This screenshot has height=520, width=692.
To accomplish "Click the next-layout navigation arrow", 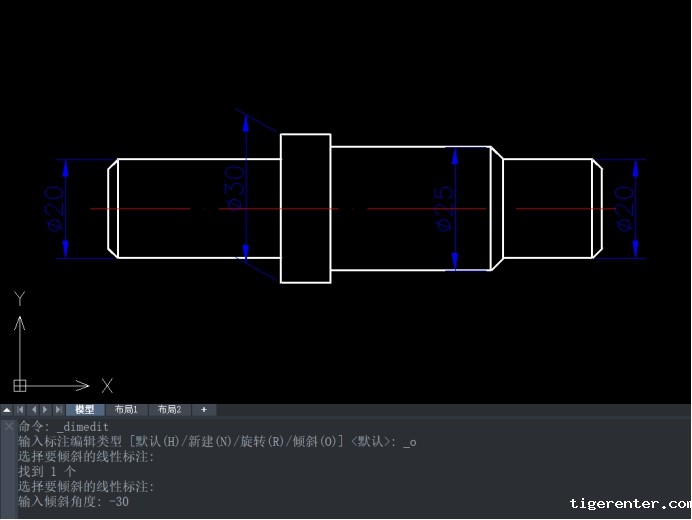I will [x=45, y=410].
